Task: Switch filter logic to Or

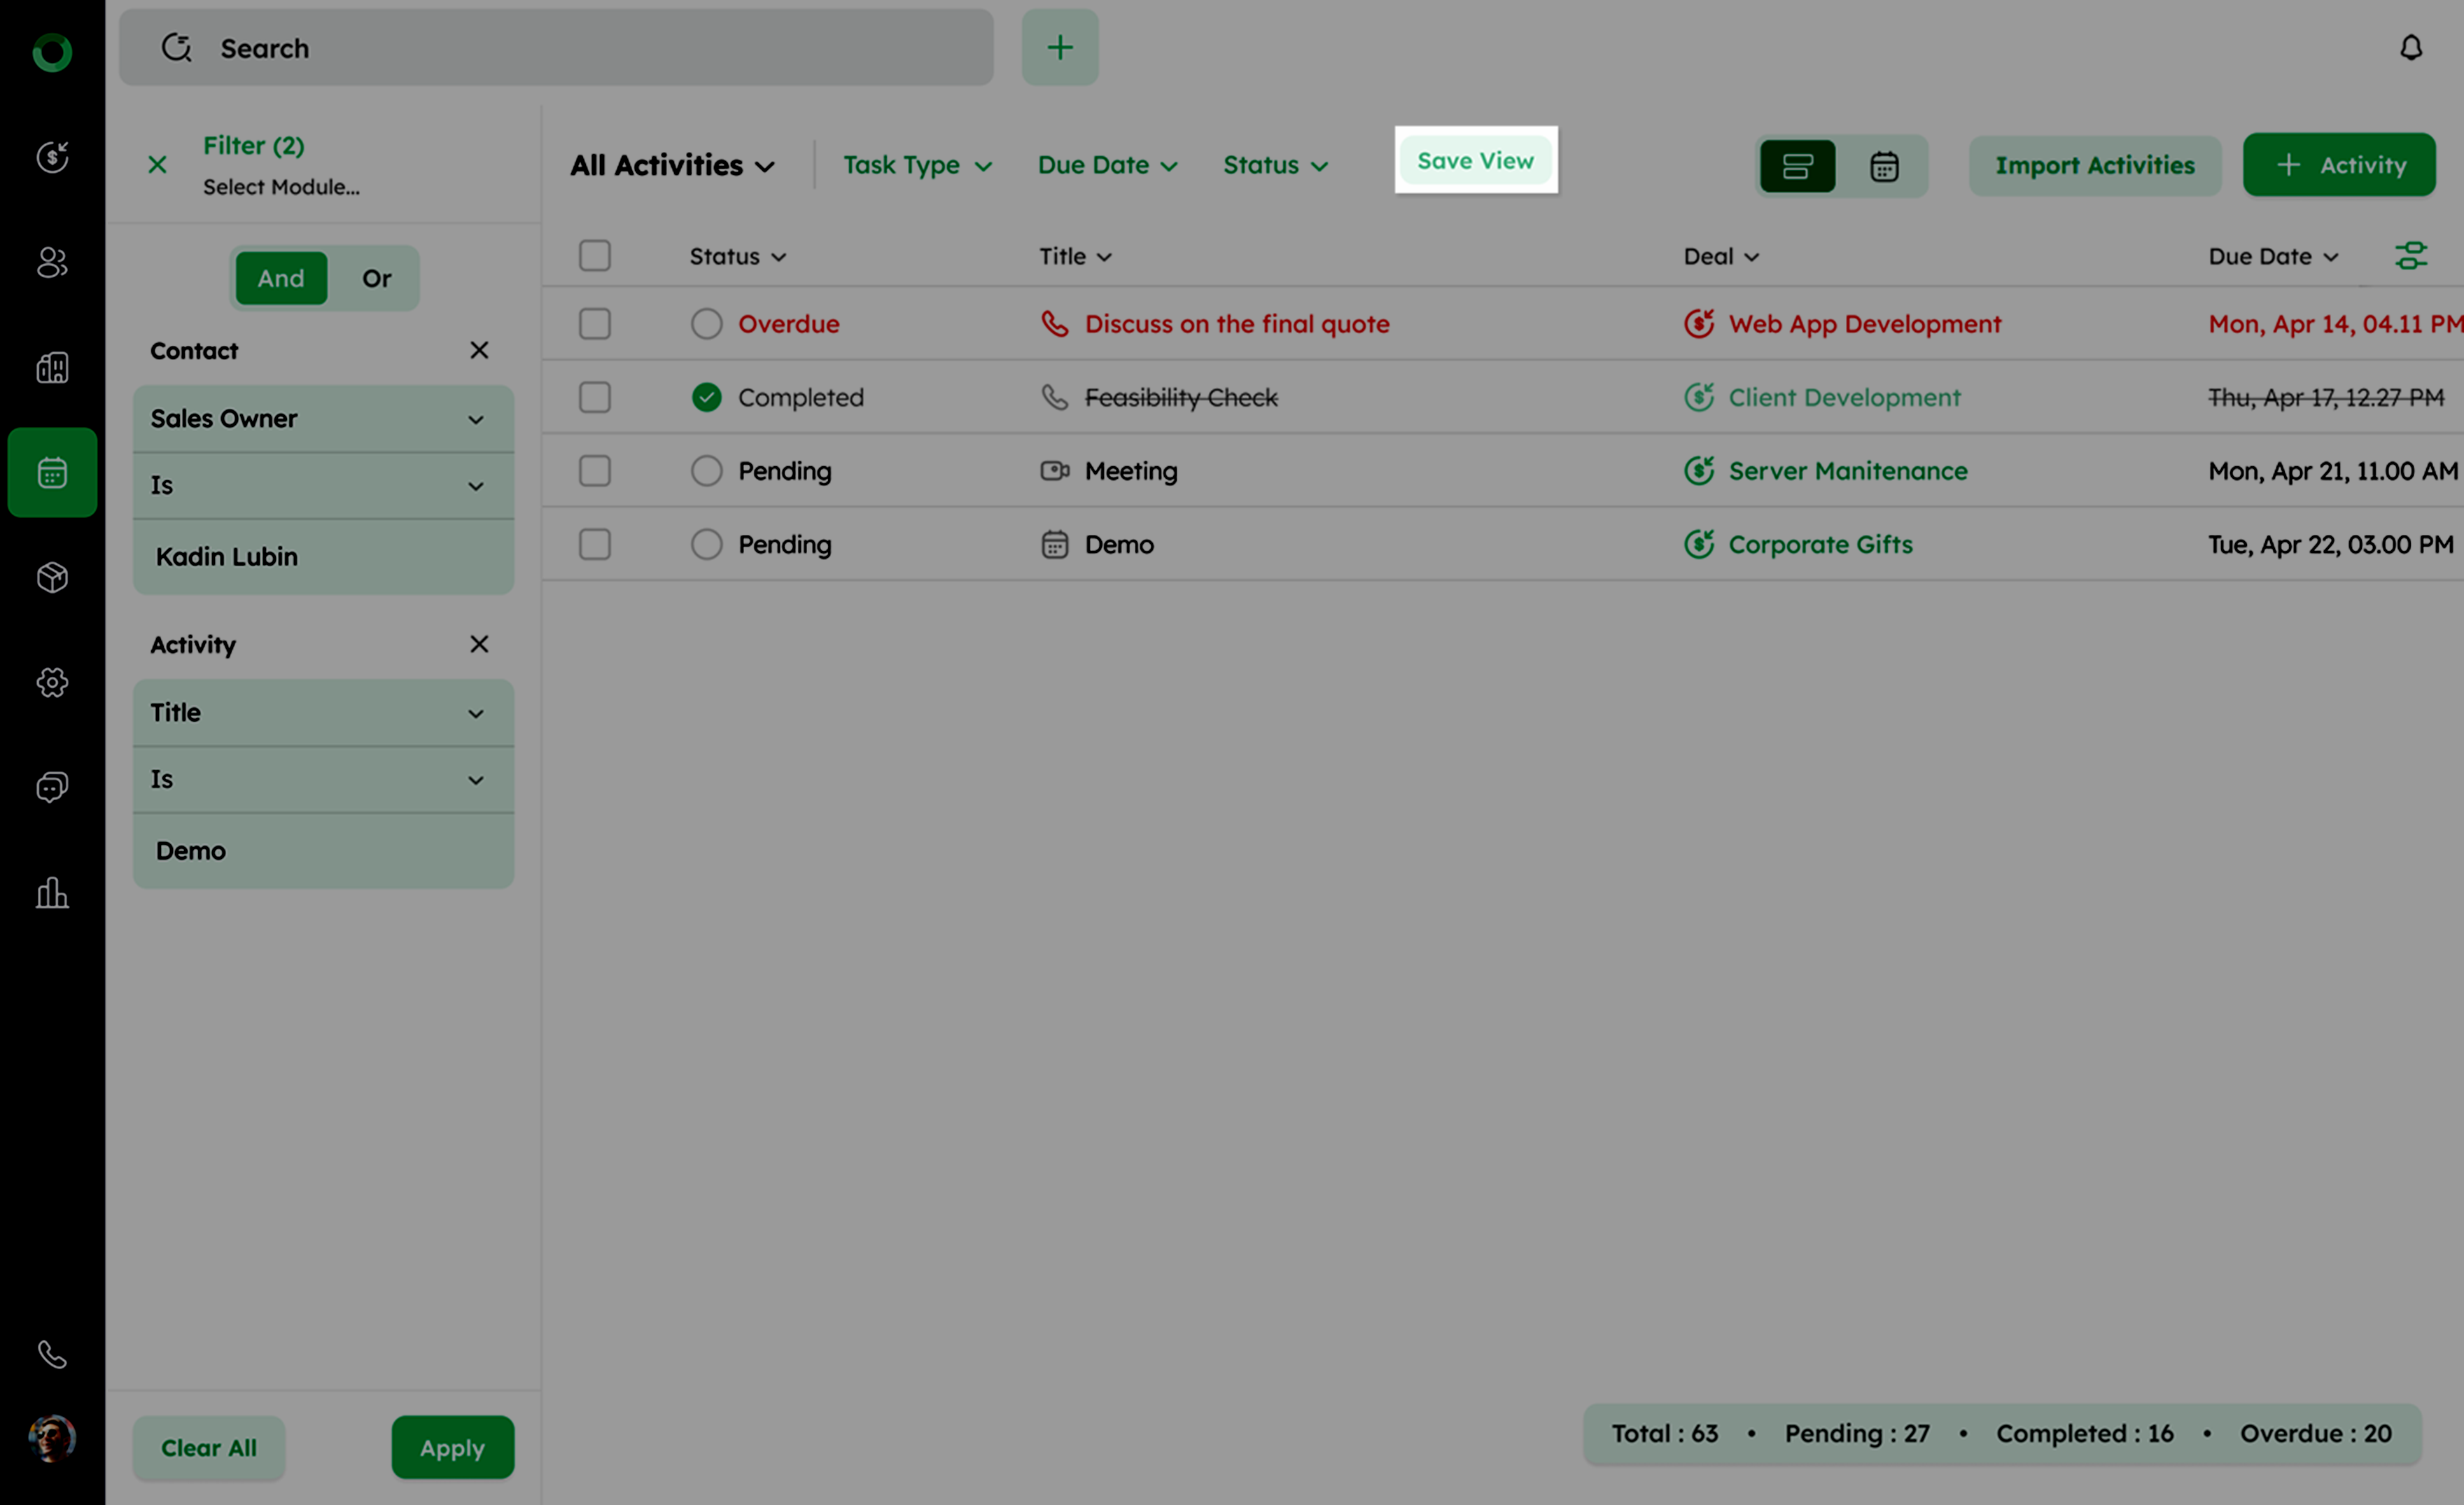Action: (376, 279)
